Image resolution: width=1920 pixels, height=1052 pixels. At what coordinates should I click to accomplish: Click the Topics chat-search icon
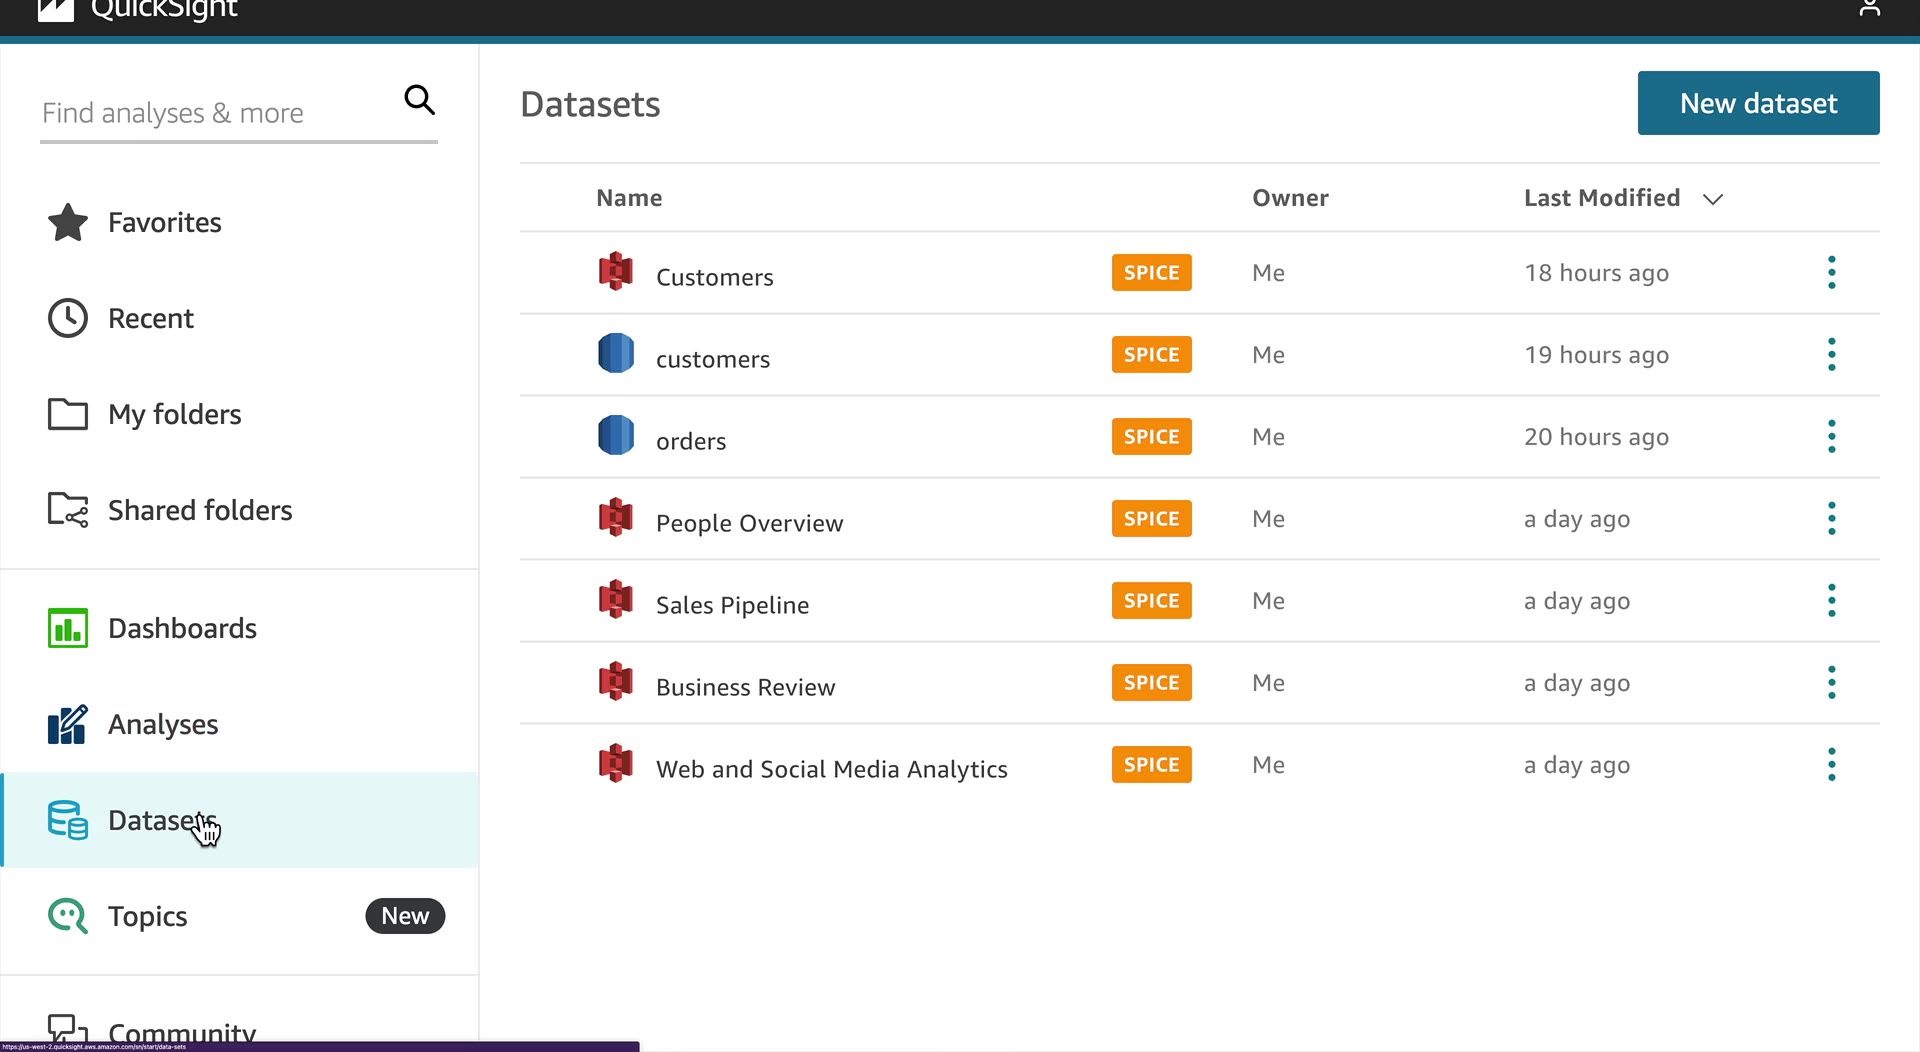[x=68, y=916]
